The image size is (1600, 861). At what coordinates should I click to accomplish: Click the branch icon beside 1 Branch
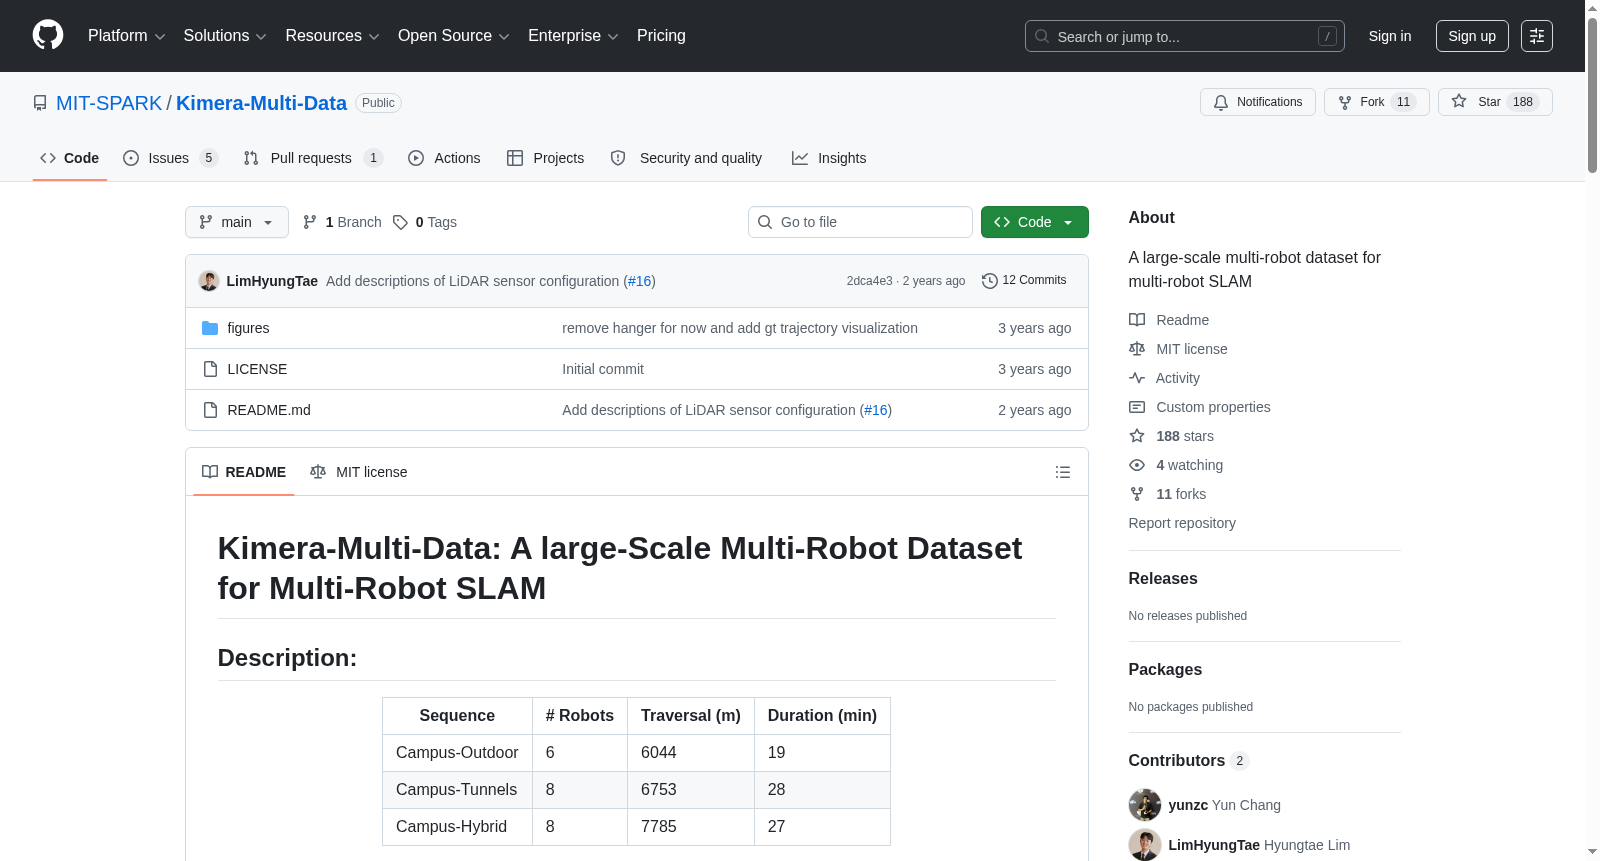(x=310, y=222)
